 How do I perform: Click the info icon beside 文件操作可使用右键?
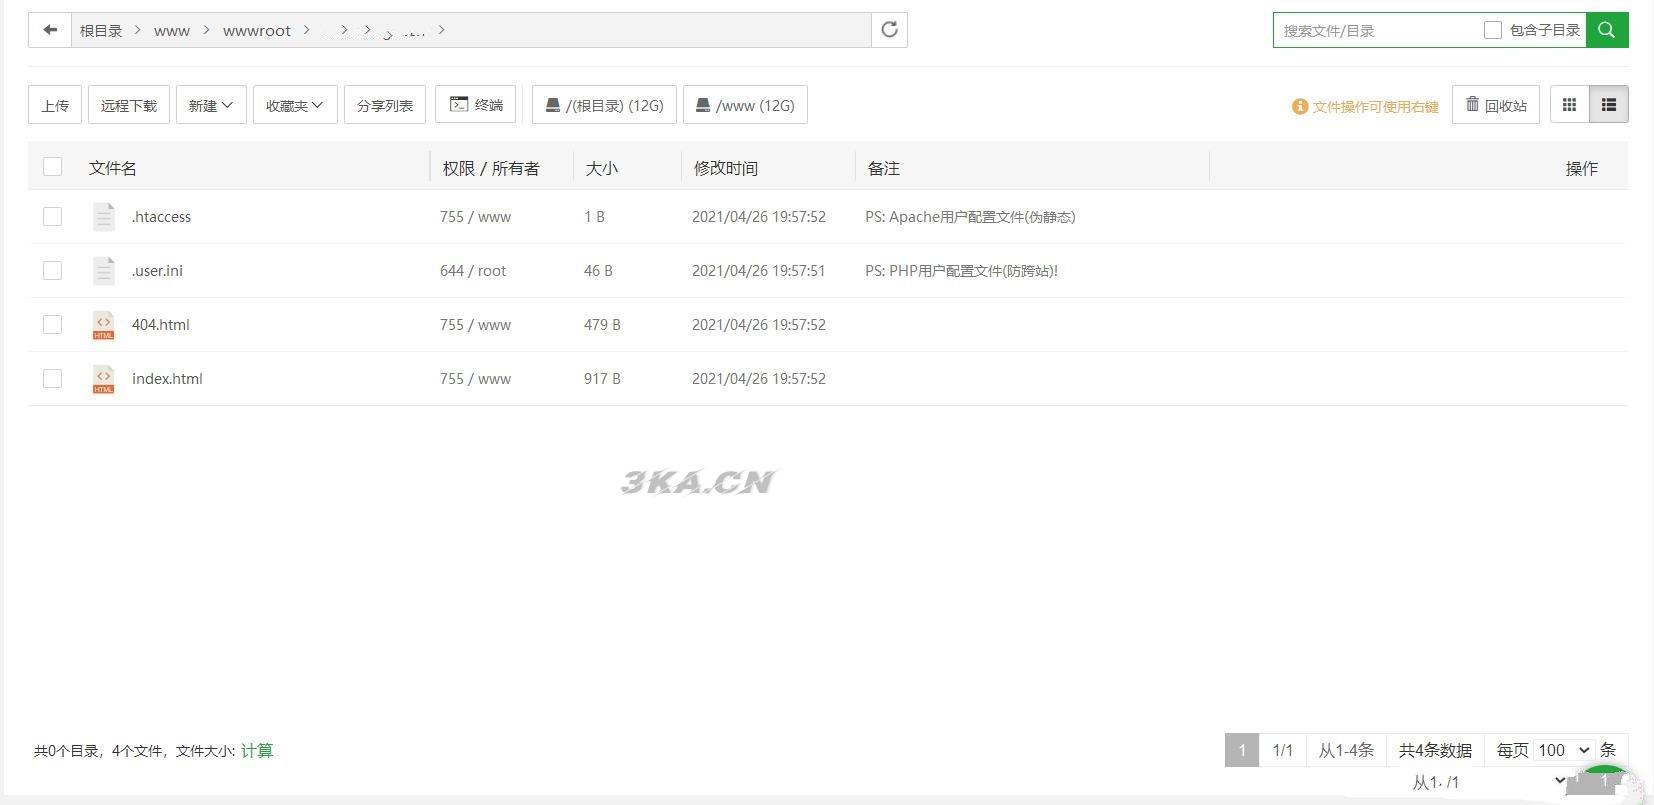coord(1300,106)
